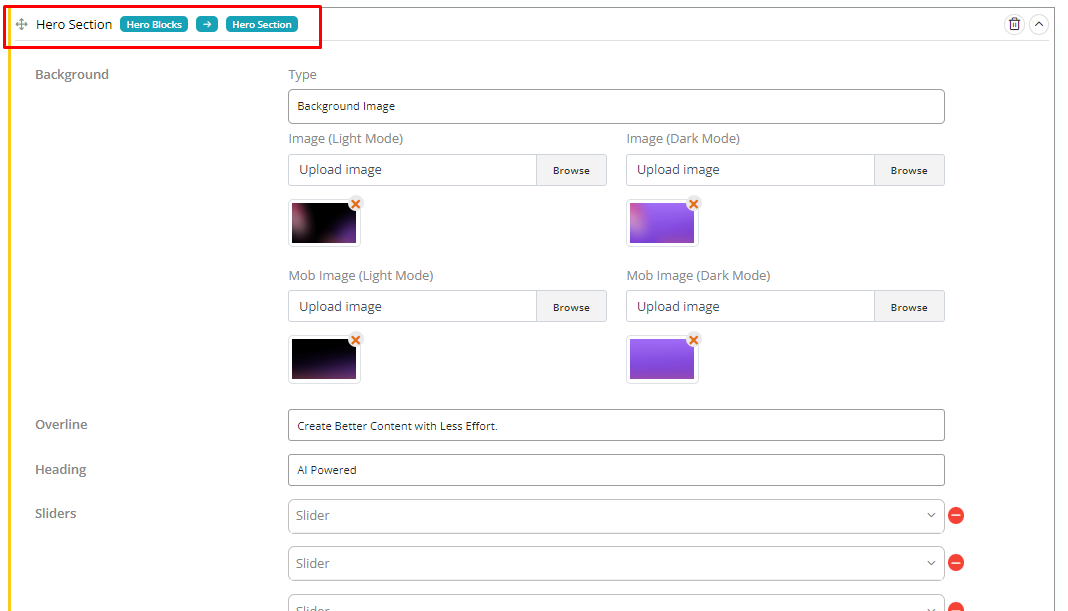Click the Overline text field
This screenshot has height=611, width=1068.
(x=615, y=425)
